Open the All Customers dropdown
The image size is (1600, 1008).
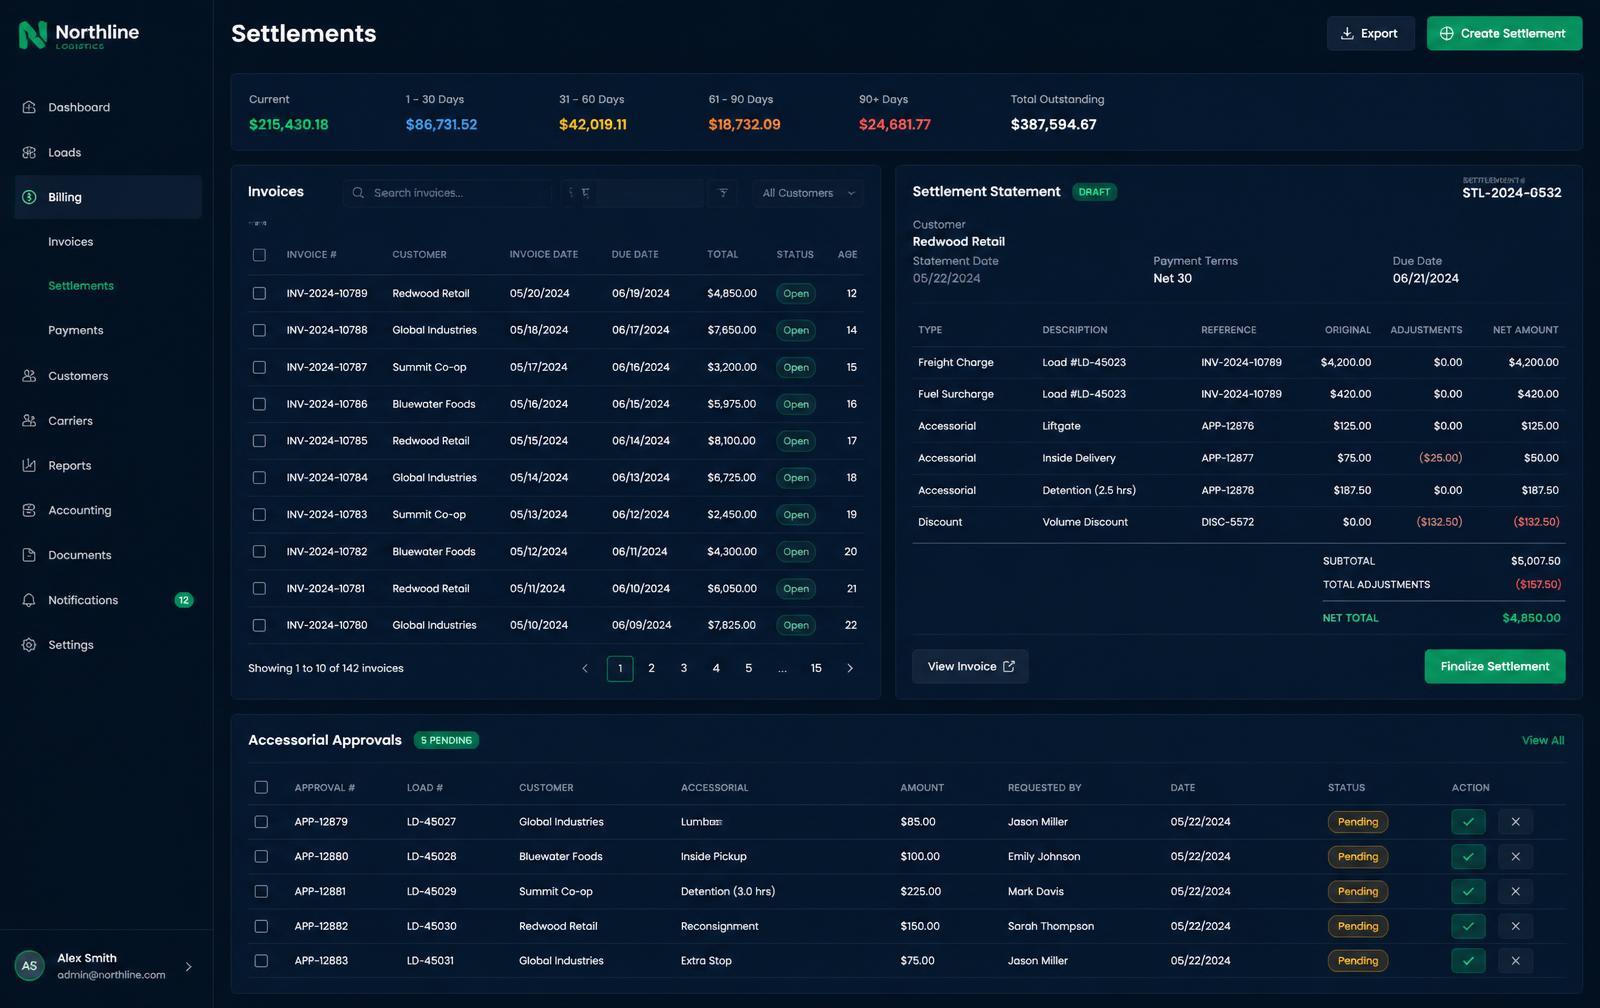coord(808,193)
